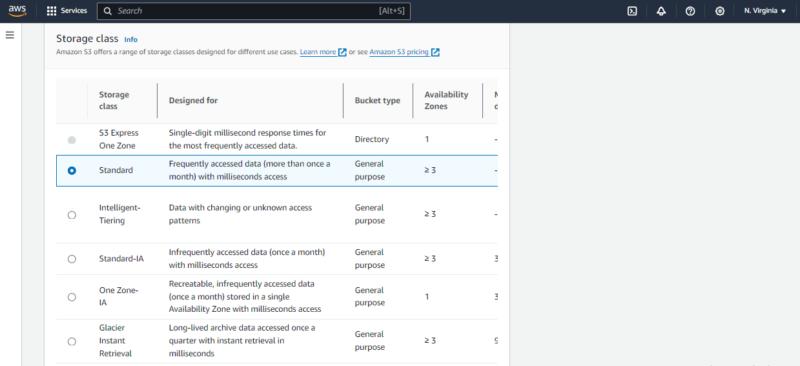Screen dimensions: 800x366
Task: Launch CloudShell from the top bar
Action: click(x=632, y=11)
